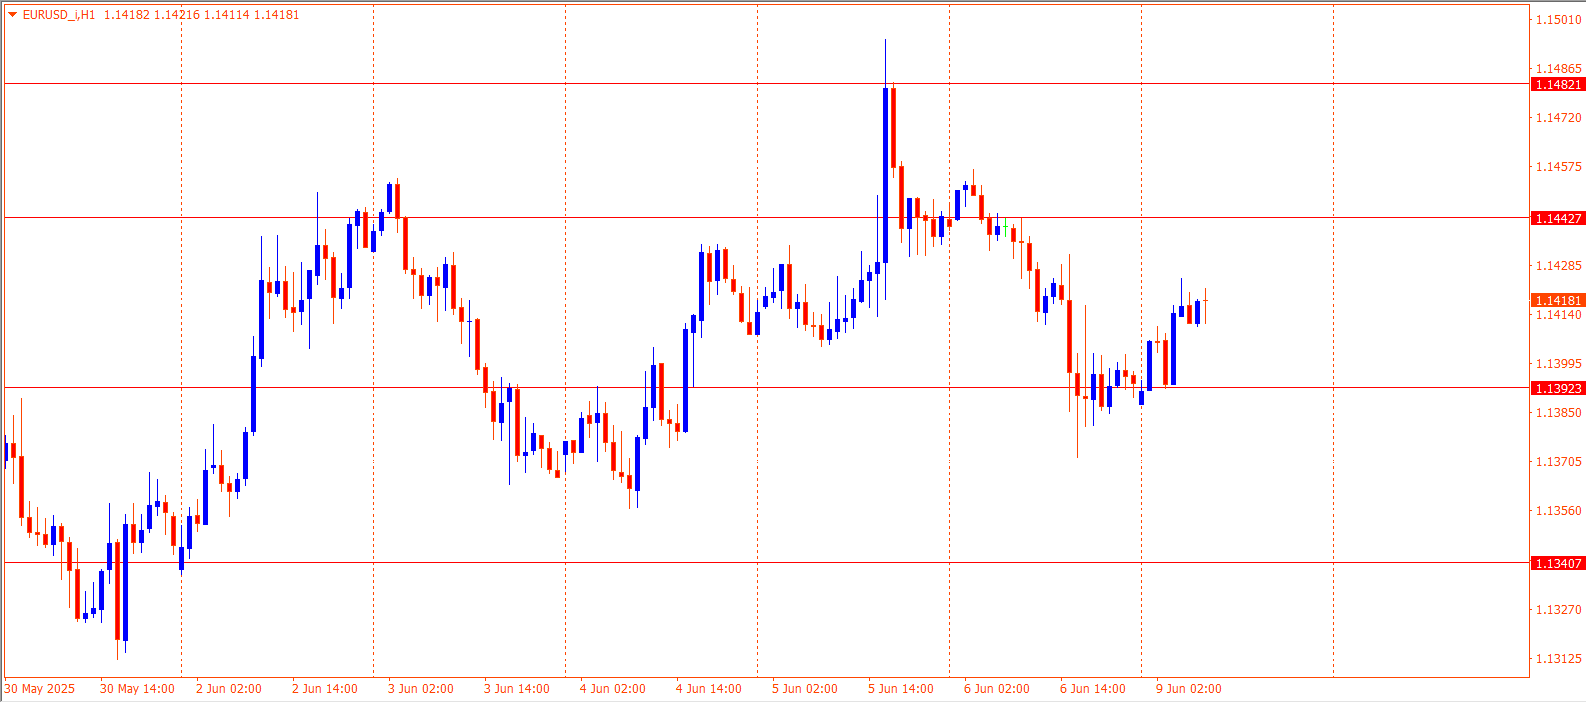Click 1.13125 on the price scale
Image resolution: width=1586 pixels, height=703 pixels.
pyautogui.click(x=1558, y=659)
